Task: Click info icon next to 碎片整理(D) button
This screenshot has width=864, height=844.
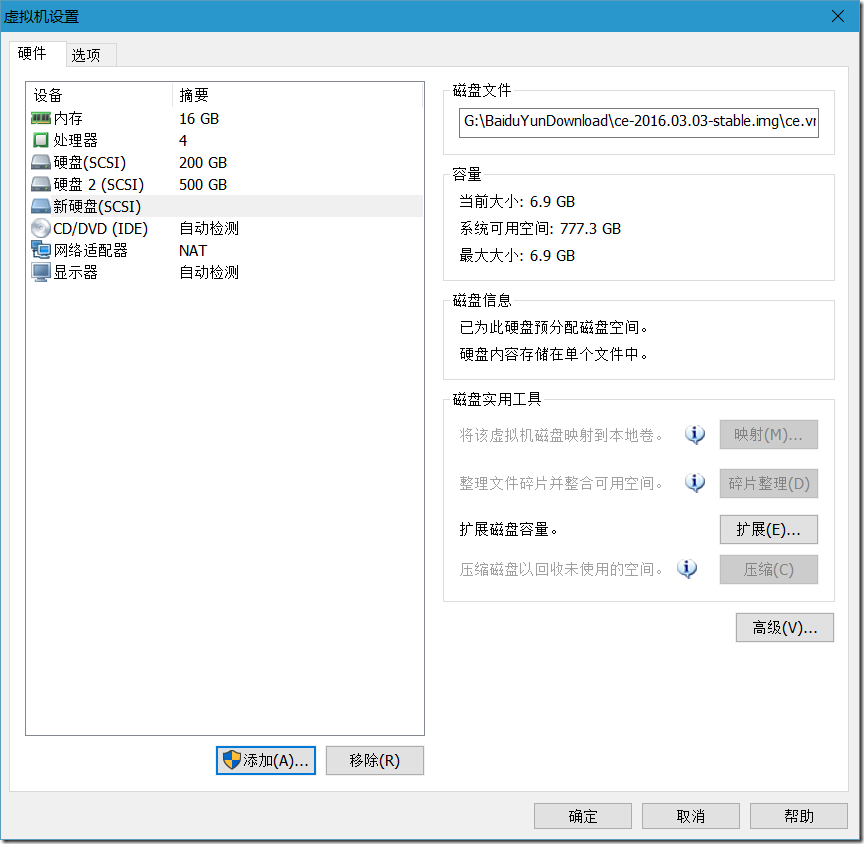Action: point(695,483)
